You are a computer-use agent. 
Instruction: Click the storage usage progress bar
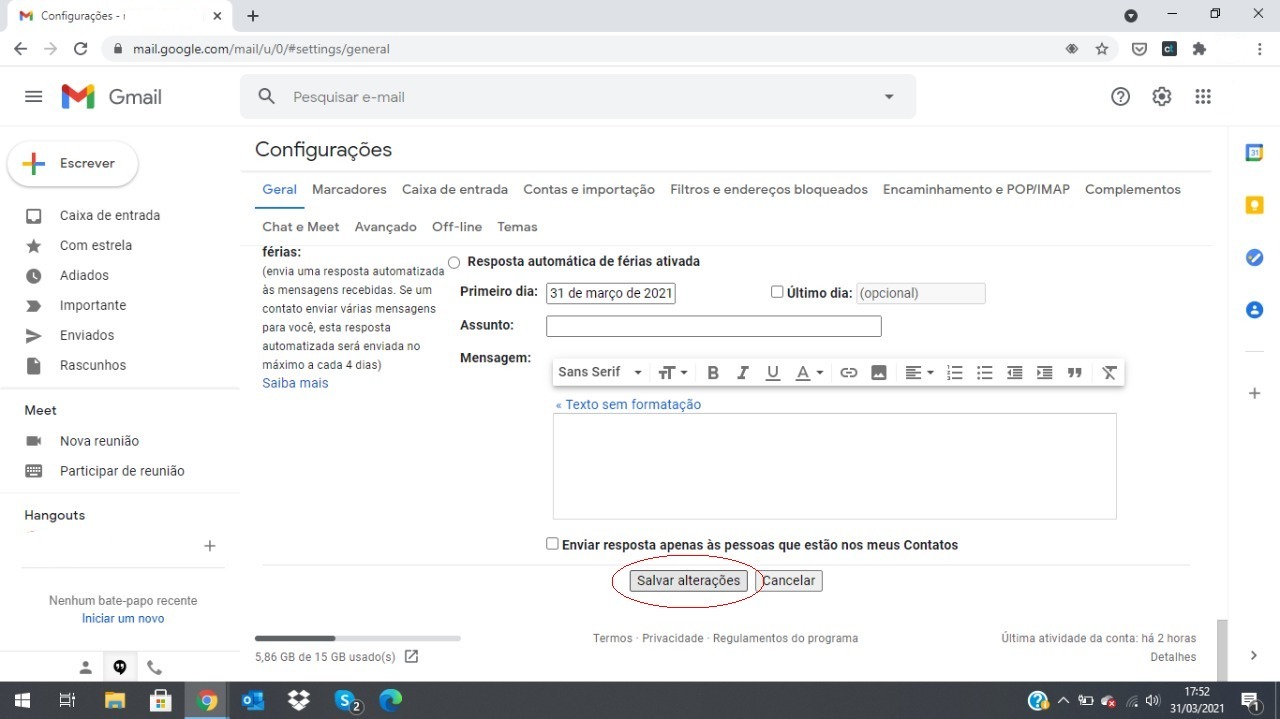358,638
